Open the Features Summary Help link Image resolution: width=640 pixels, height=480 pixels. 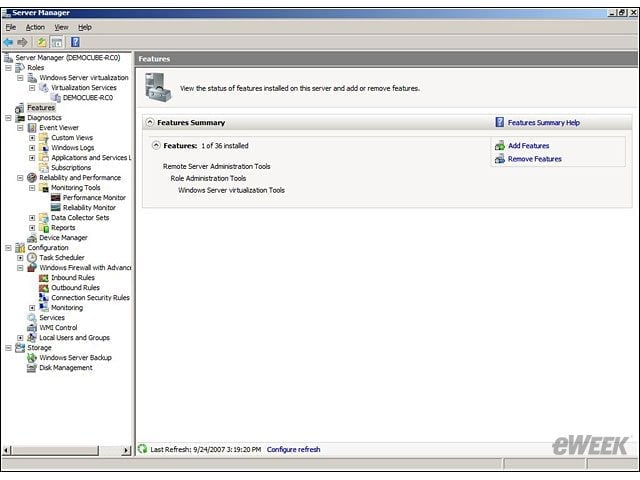pyautogui.click(x=544, y=122)
